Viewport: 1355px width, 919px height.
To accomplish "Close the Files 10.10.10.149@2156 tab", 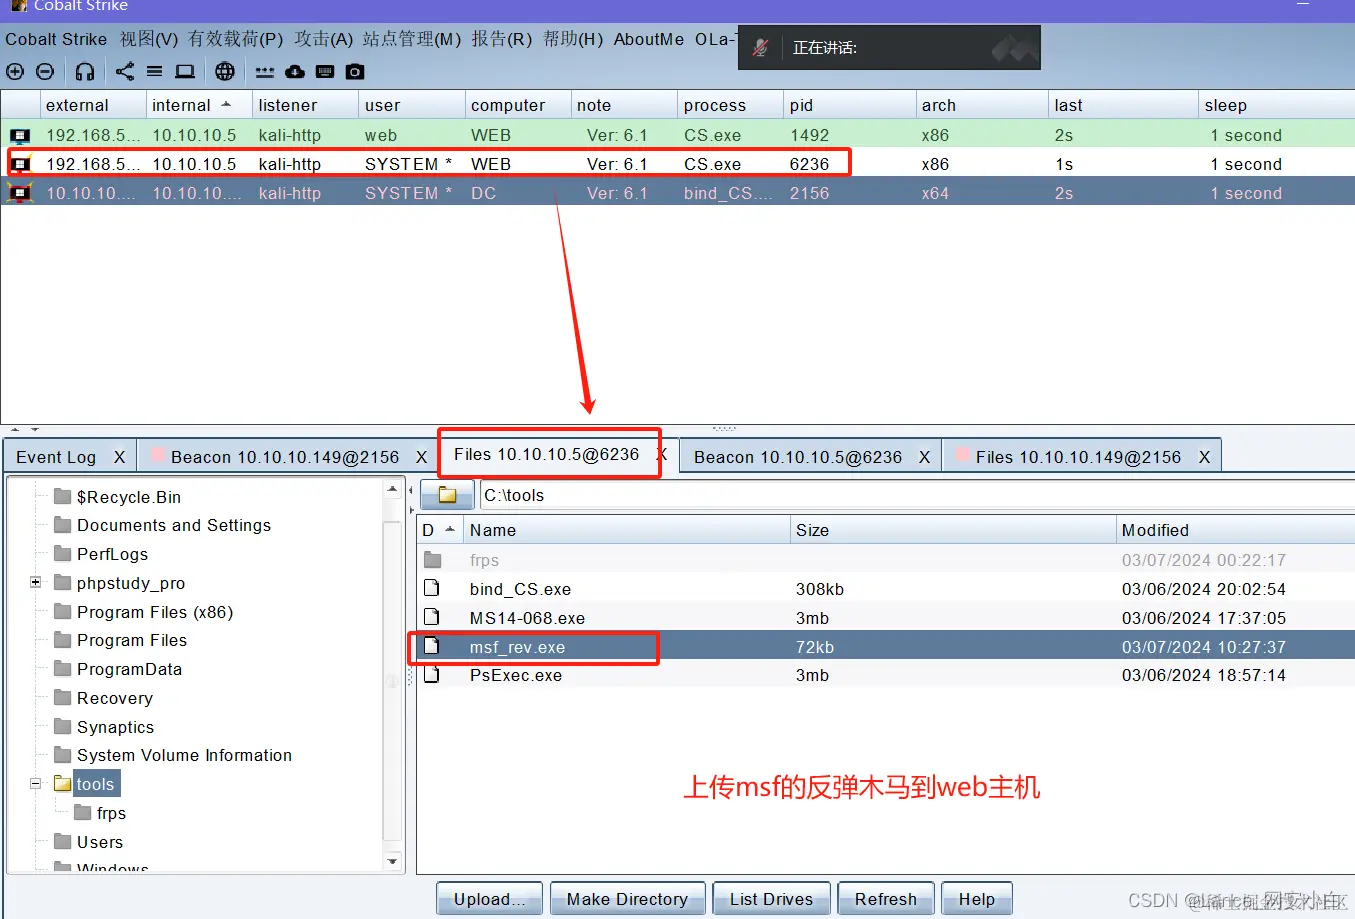I will point(1204,457).
